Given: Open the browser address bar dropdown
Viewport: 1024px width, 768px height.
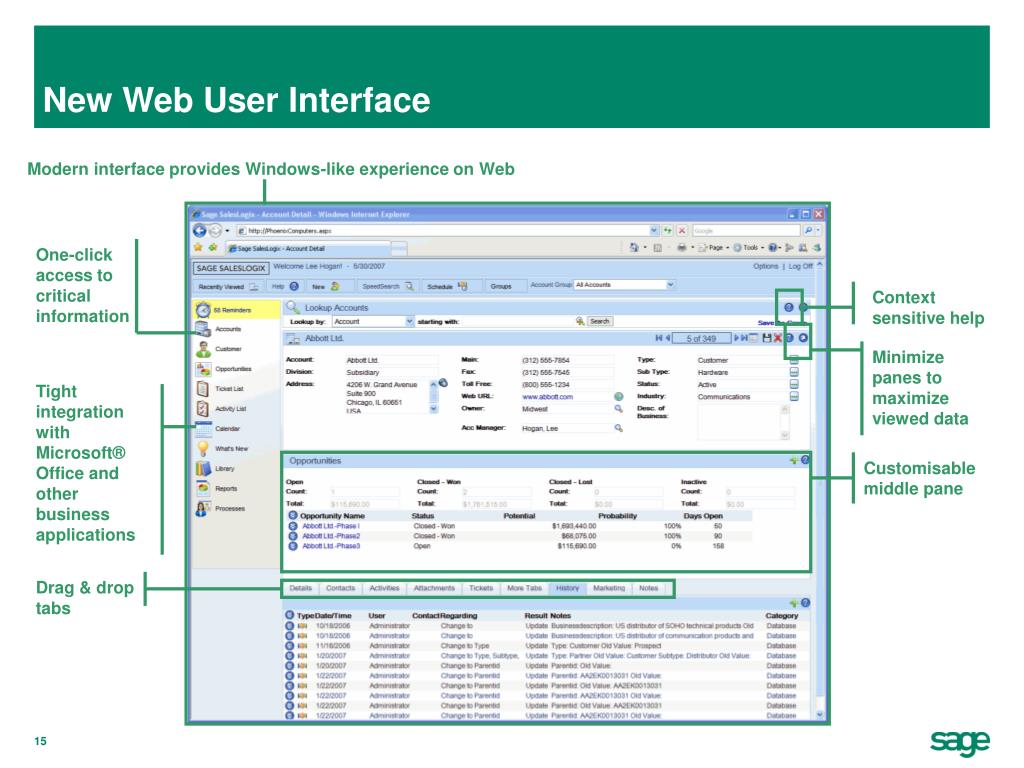Looking at the screenshot, I should tap(654, 231).
